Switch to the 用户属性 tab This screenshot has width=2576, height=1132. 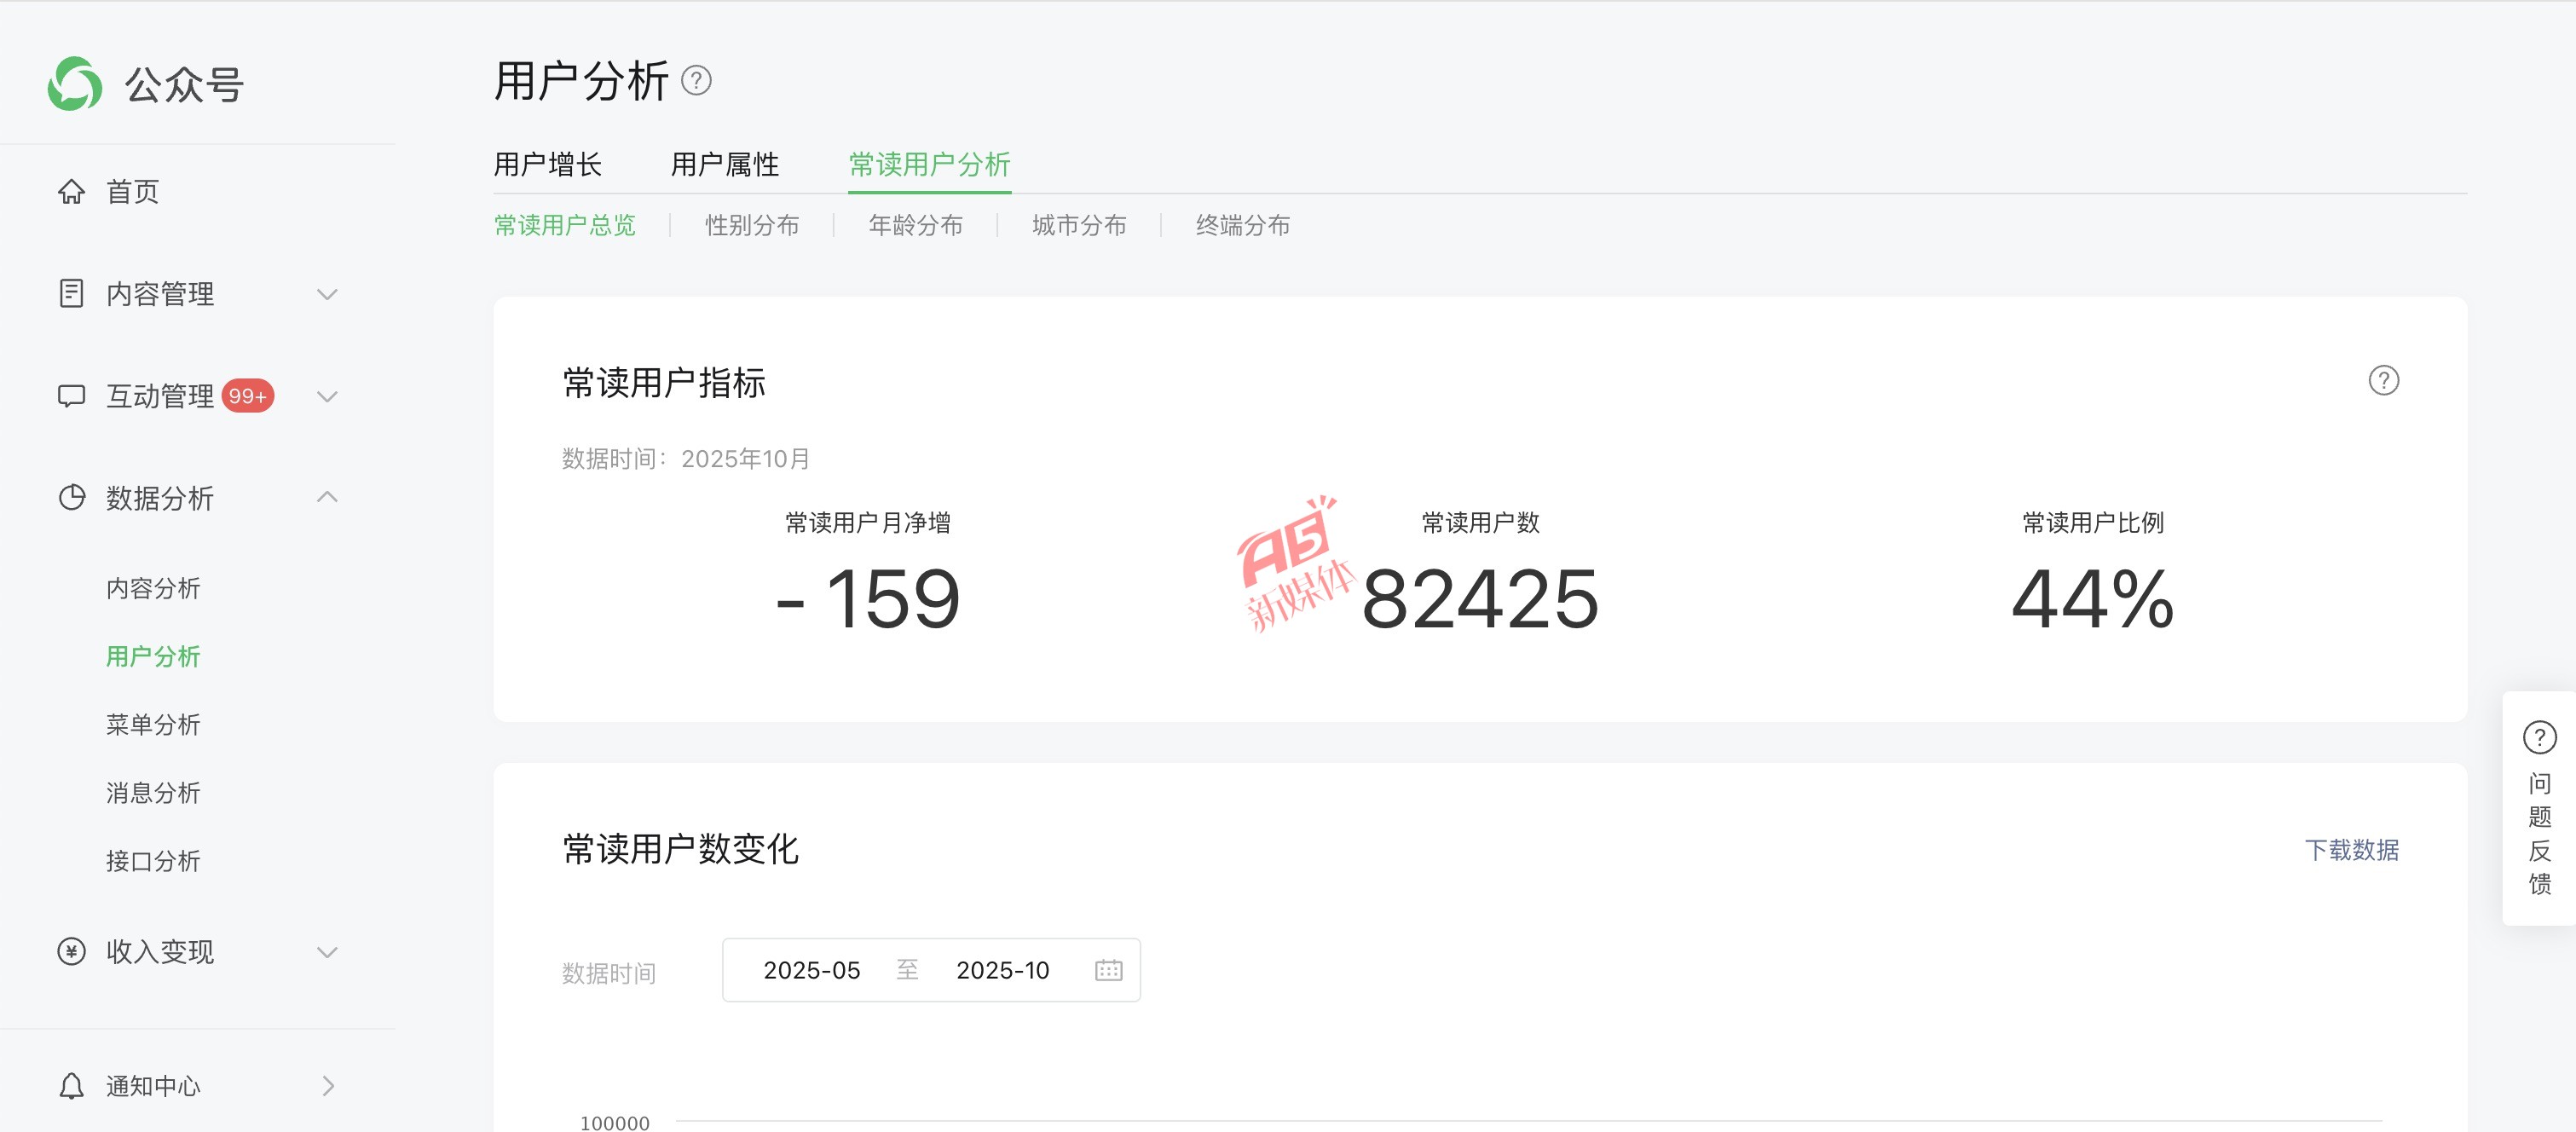(725, 165)
